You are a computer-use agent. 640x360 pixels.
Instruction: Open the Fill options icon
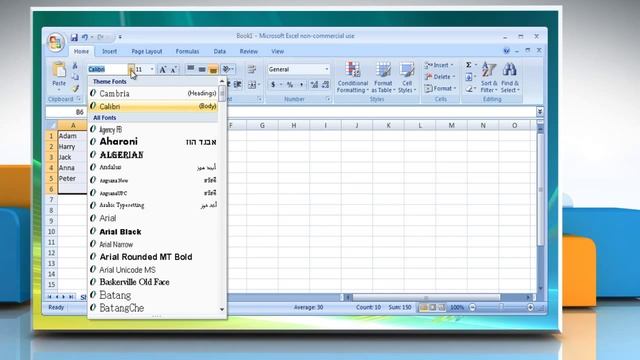[x=469, y=77]
